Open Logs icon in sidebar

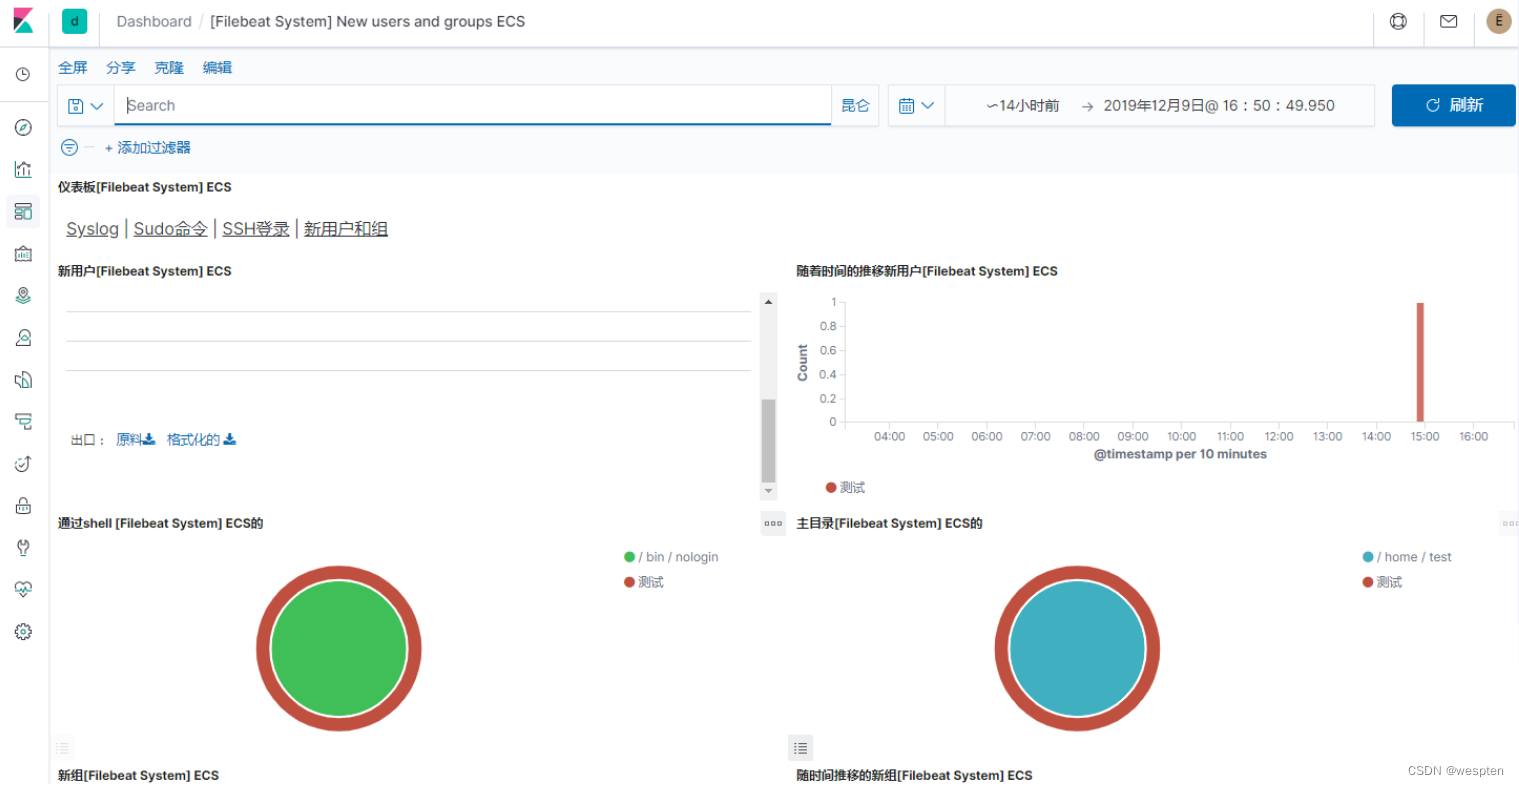click(23, 422)
